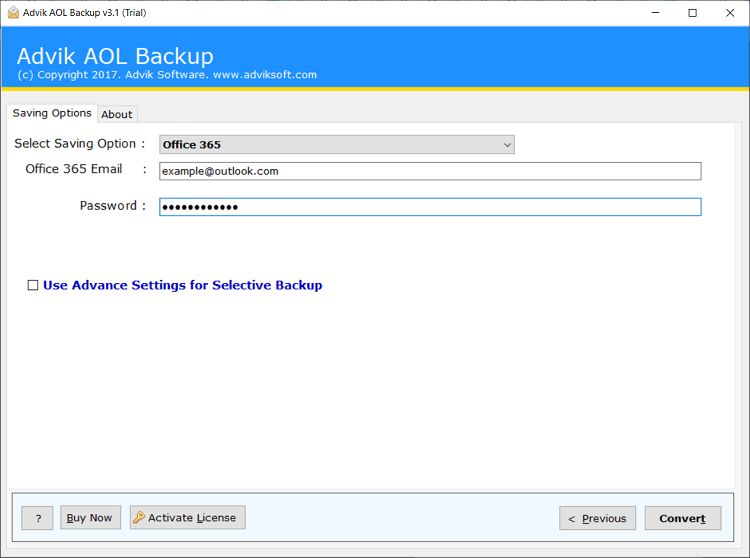Click the Advik AOL Backup title bar icon
750x558 pixels.
(13, 12)
